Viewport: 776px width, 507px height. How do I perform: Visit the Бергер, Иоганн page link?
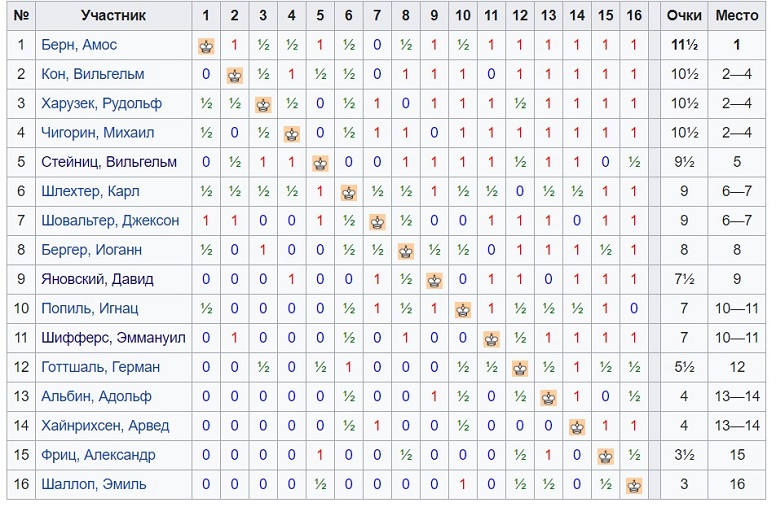coord(92,250)
